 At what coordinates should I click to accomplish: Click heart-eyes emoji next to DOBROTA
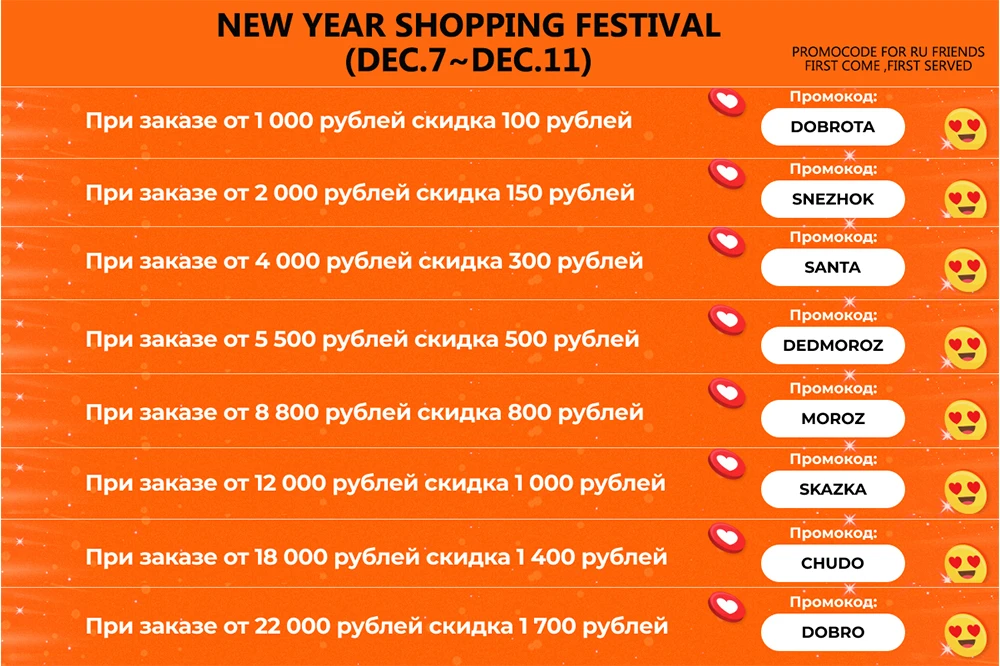[x=965, y=129]
